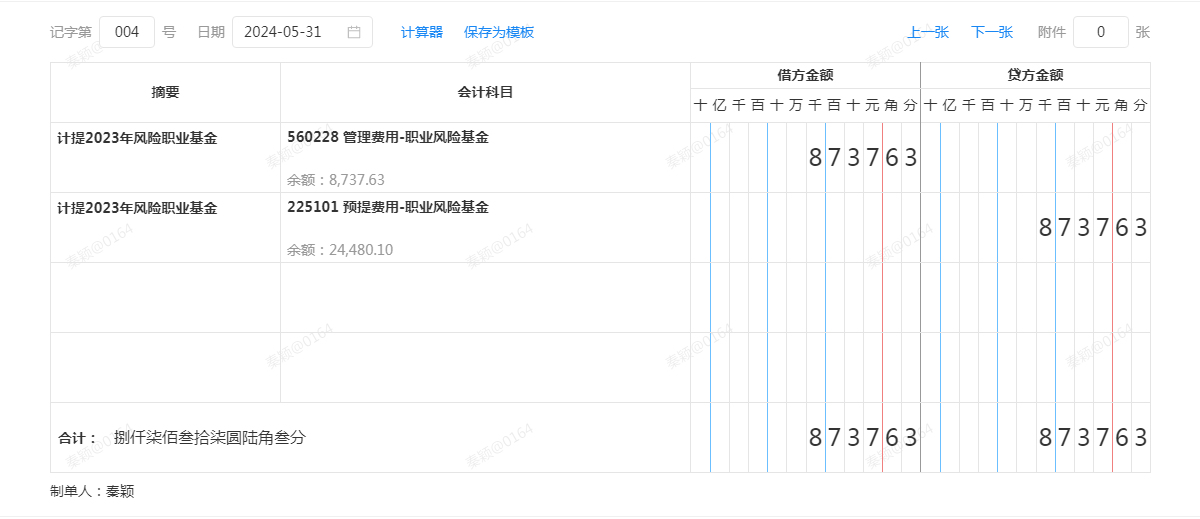Go to previous voucher with 上一张
Screen dimensions: 1200x519
click(928, 32)
